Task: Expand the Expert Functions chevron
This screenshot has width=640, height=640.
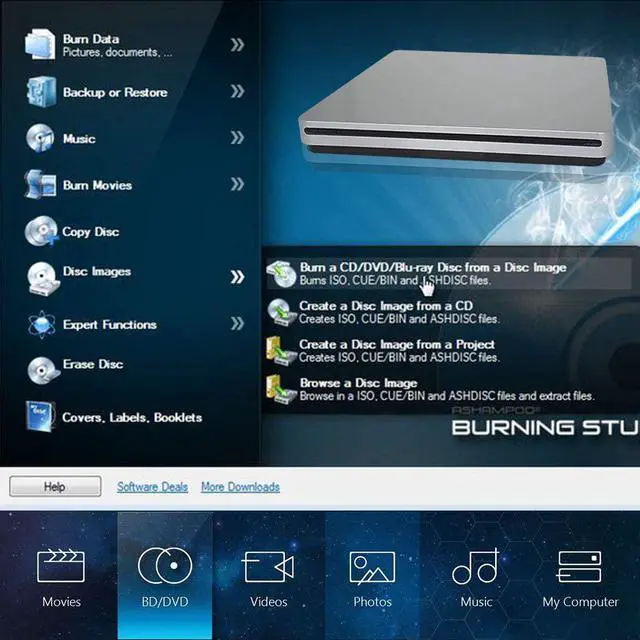Action: pyautogui.click(x=237, y=324)
